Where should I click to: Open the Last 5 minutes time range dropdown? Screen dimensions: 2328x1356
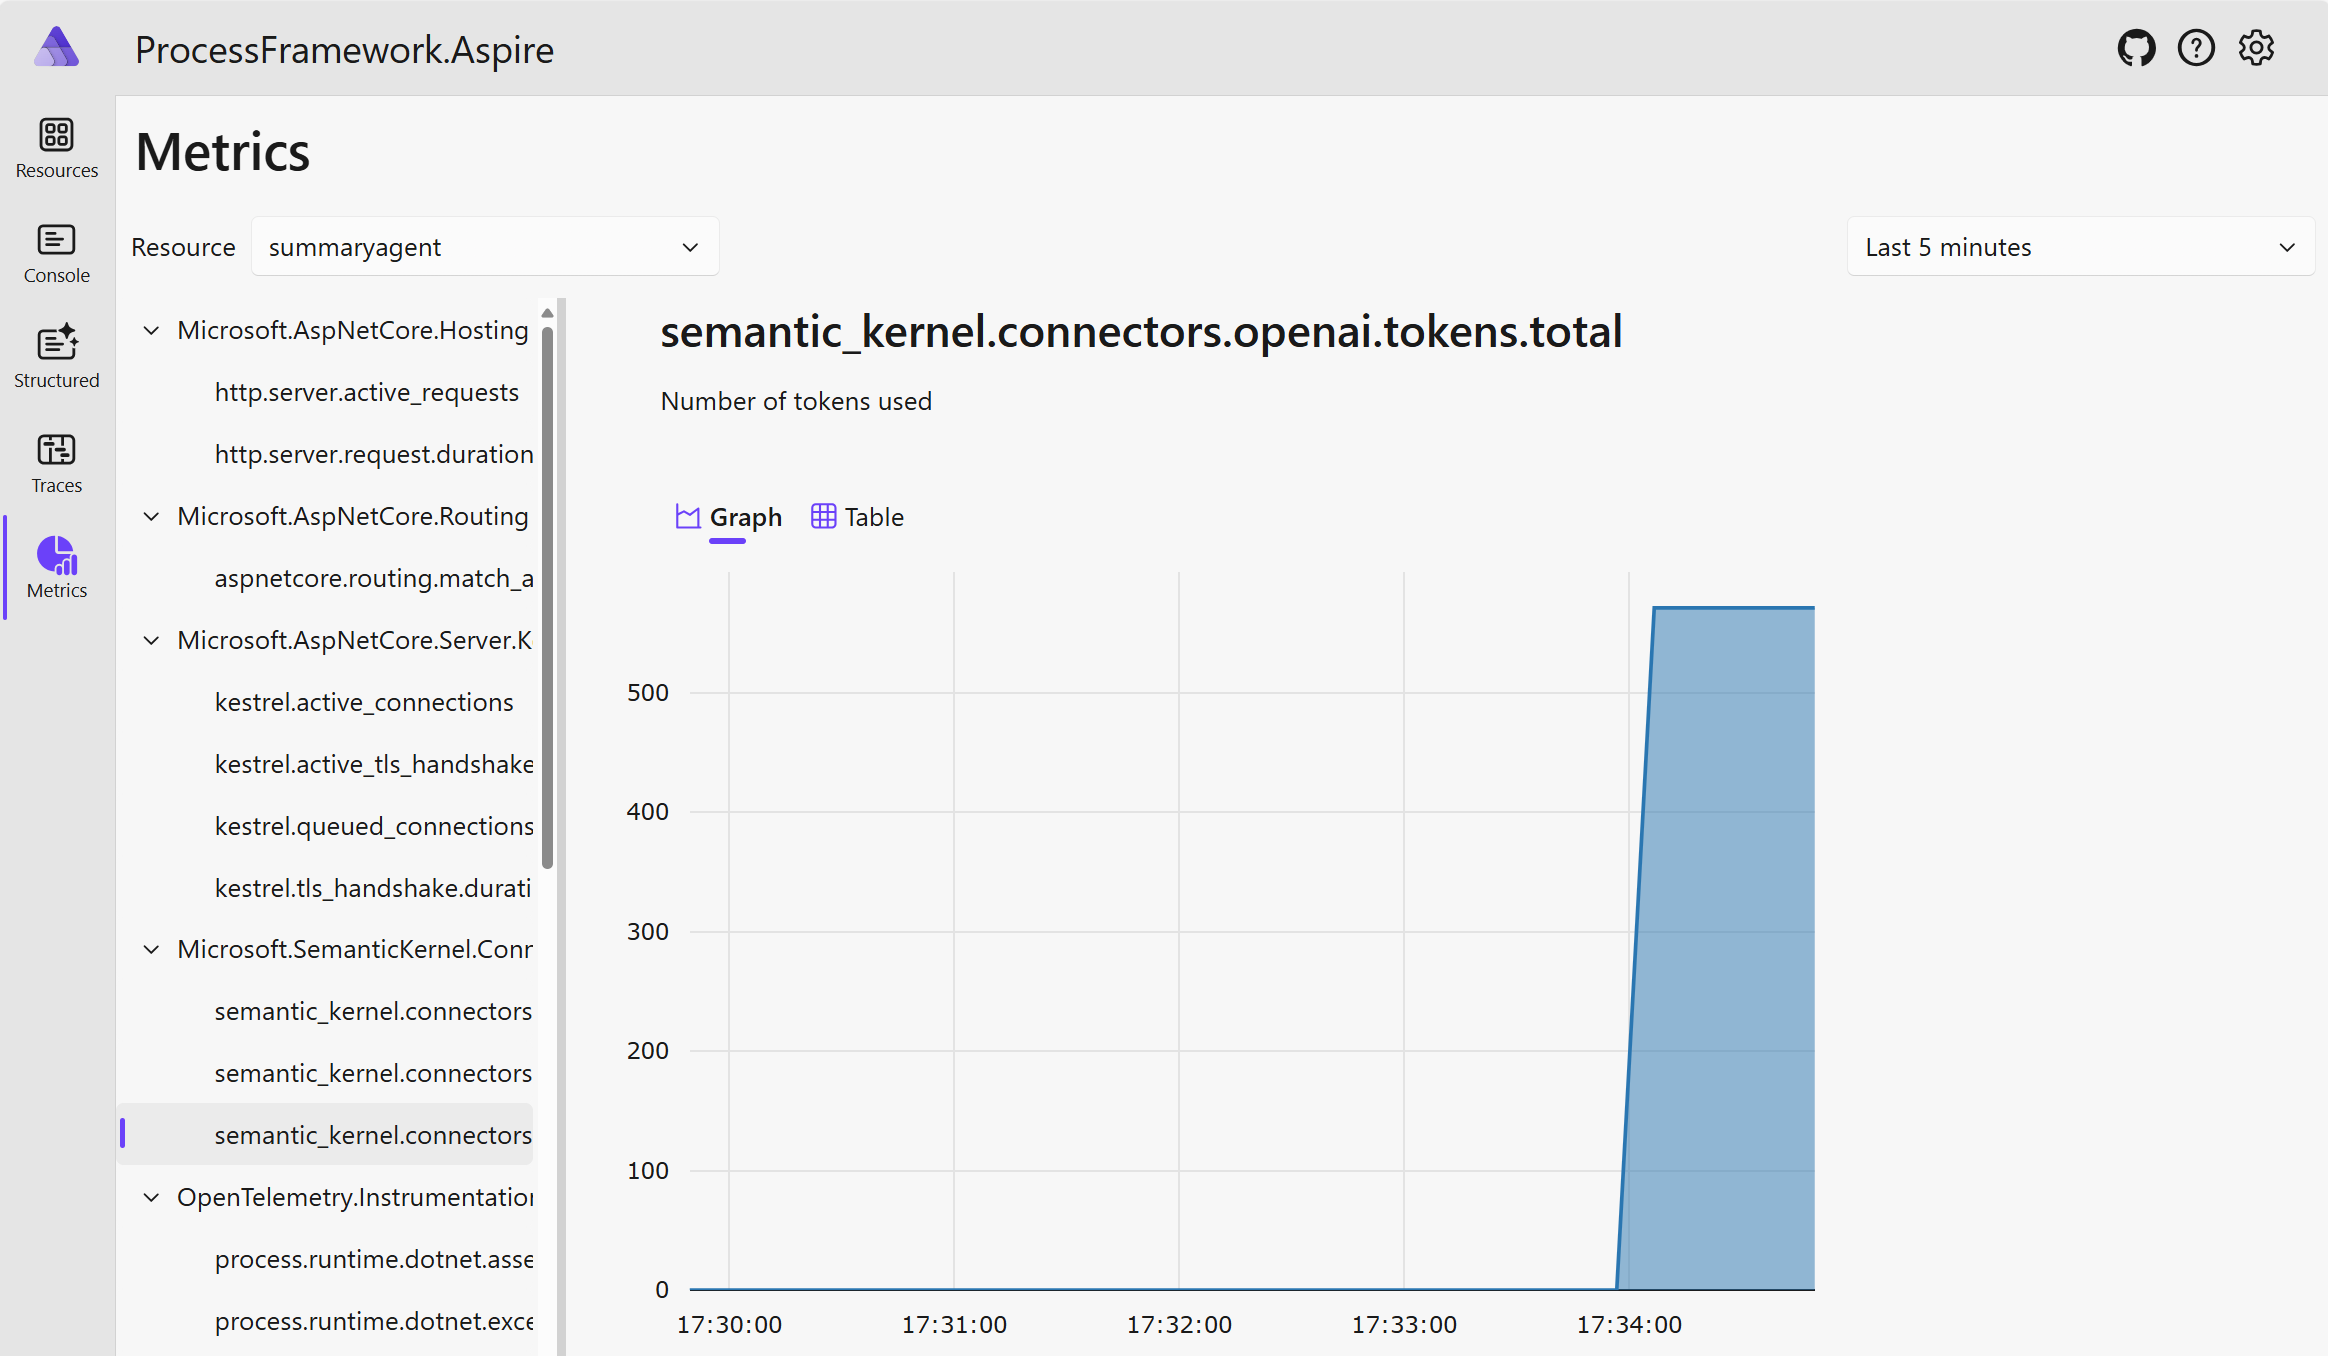coord(2080,247)
